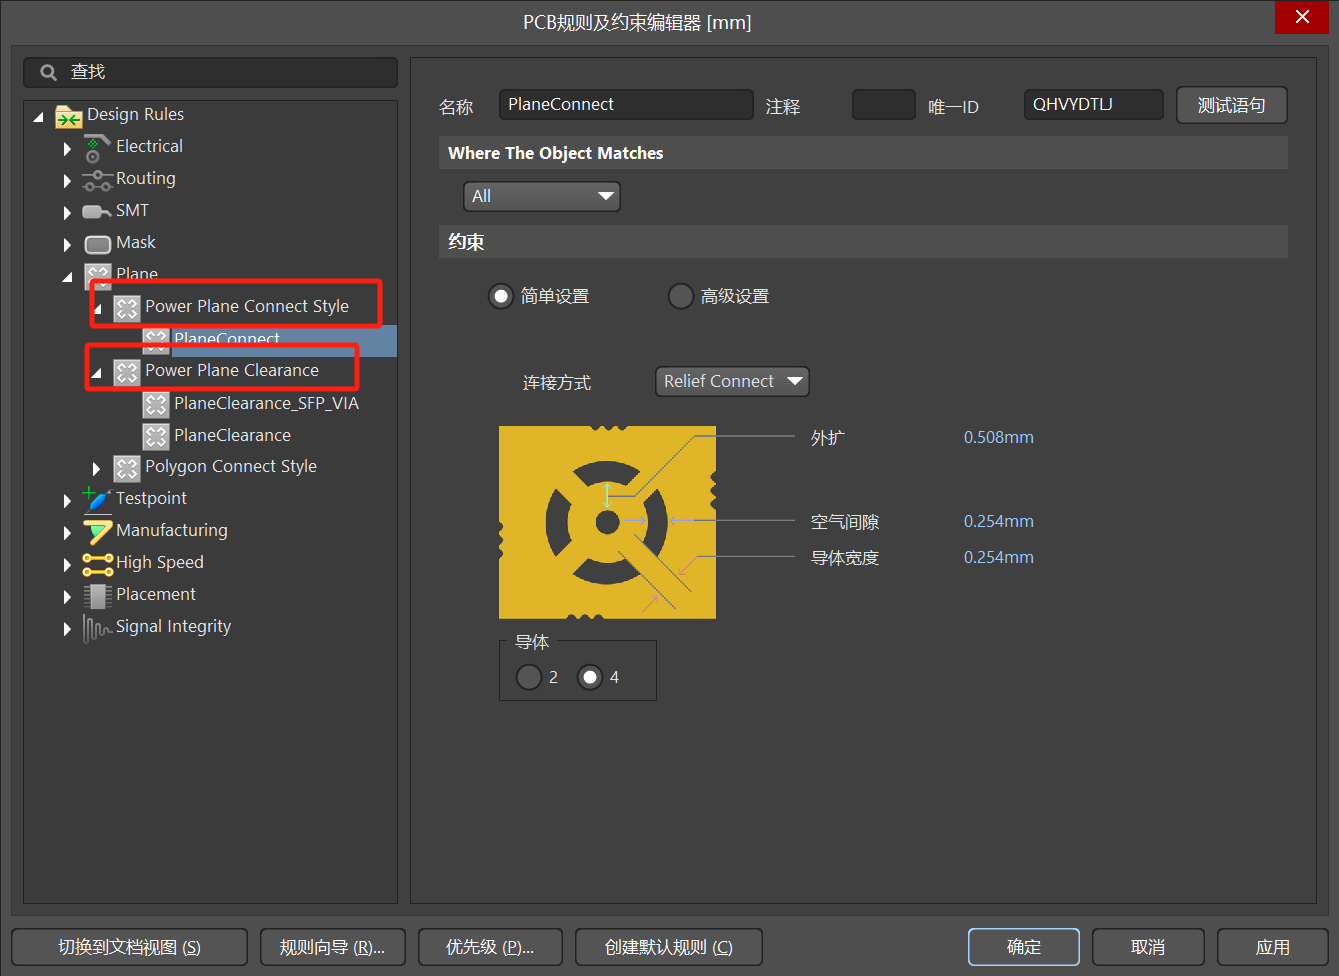The width and height of the screenshot is (1339, 976).
Task: Expand the Routing rules node
Action: 67,181
